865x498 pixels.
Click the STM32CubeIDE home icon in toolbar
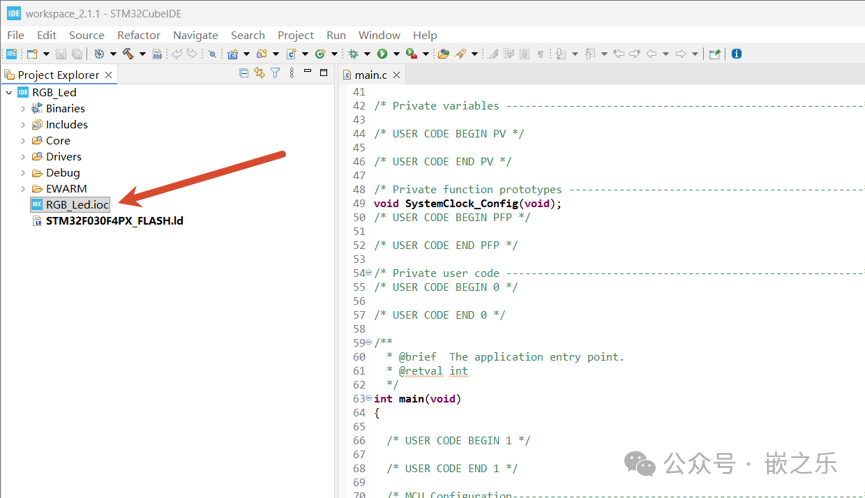(x=12, y=53)
